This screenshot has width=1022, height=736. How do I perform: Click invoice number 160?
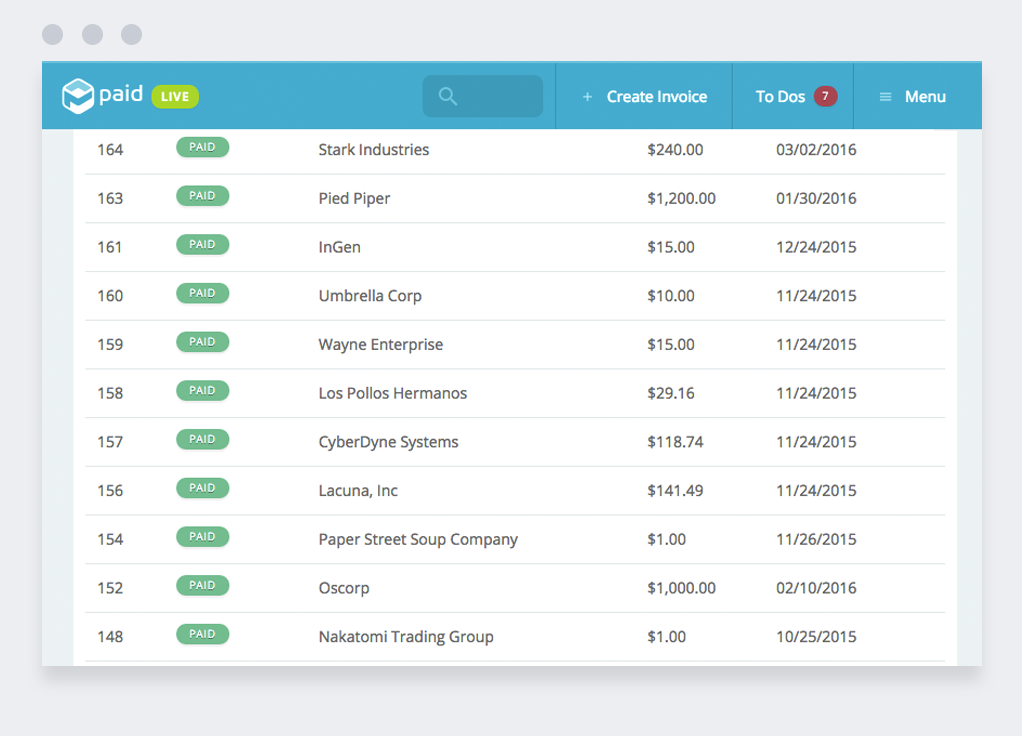[110, 296]
